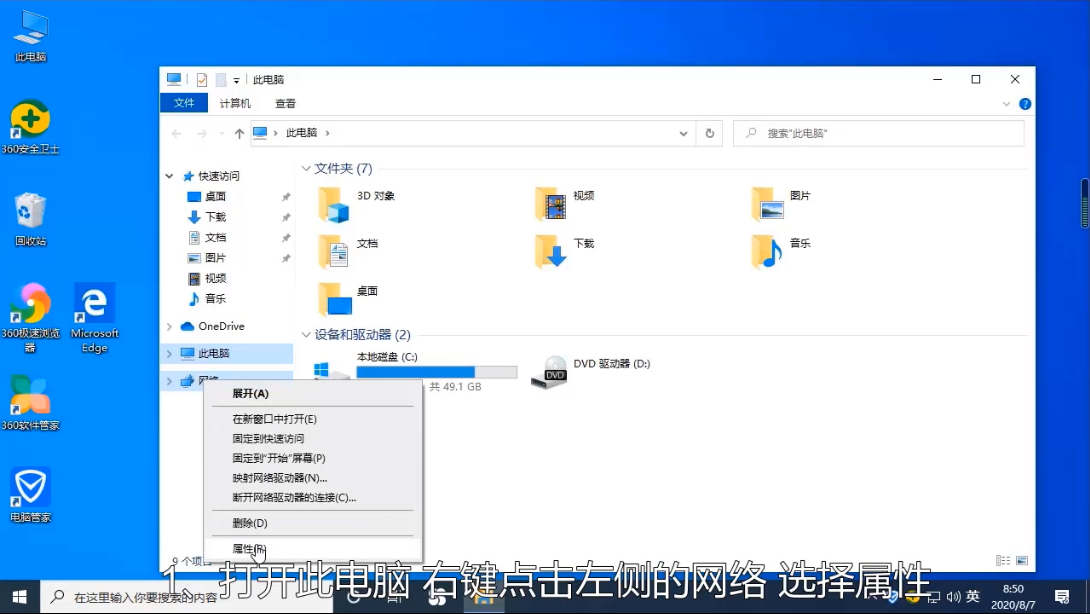Expand the ribbon with the chevron

point(1006,104)
